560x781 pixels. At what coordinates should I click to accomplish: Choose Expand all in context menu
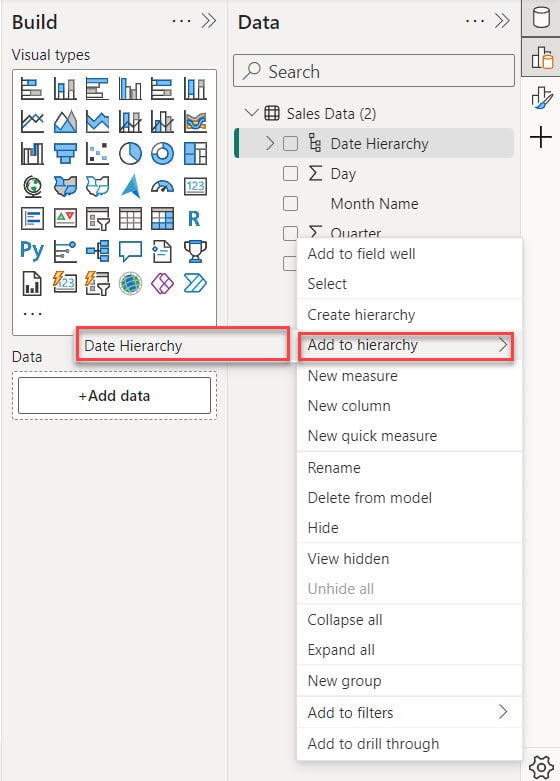click(x=409, y=650)
